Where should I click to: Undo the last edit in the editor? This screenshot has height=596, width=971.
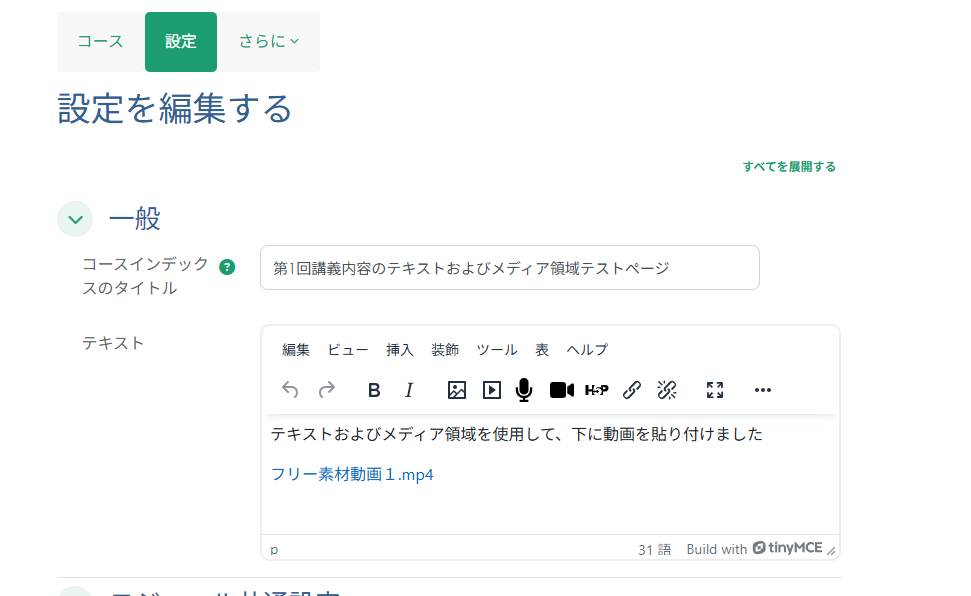290,390
